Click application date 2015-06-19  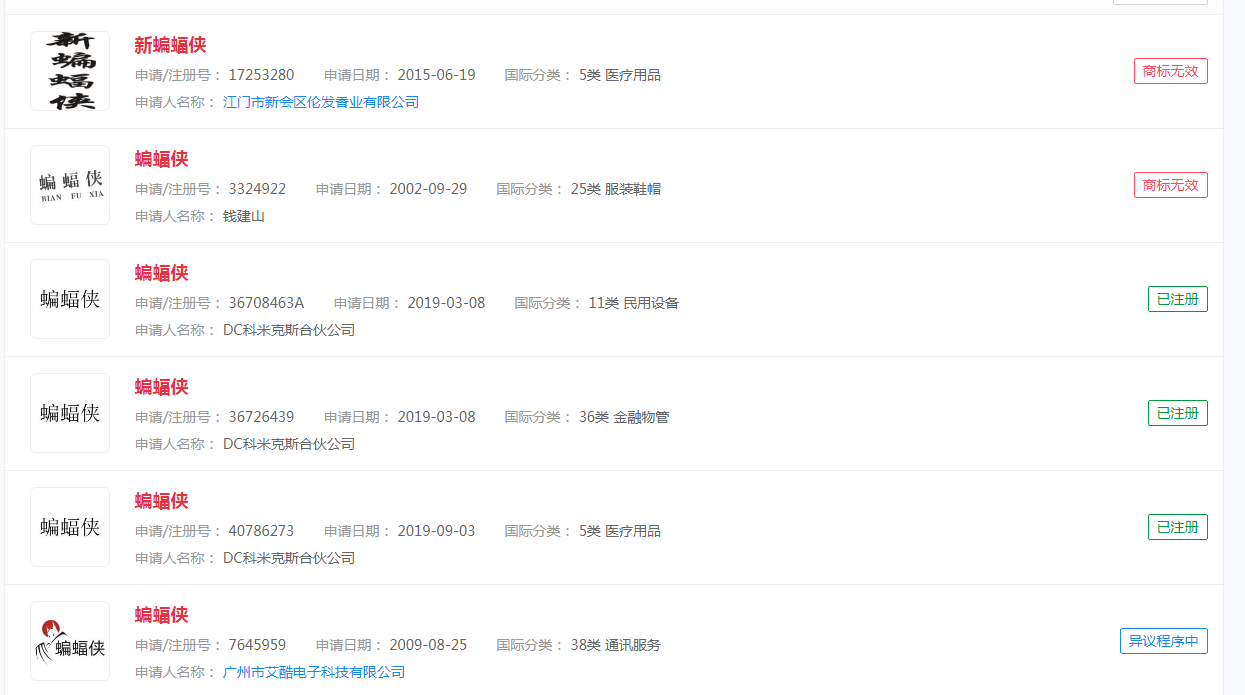pyautogui.click(x=437, y=75)
